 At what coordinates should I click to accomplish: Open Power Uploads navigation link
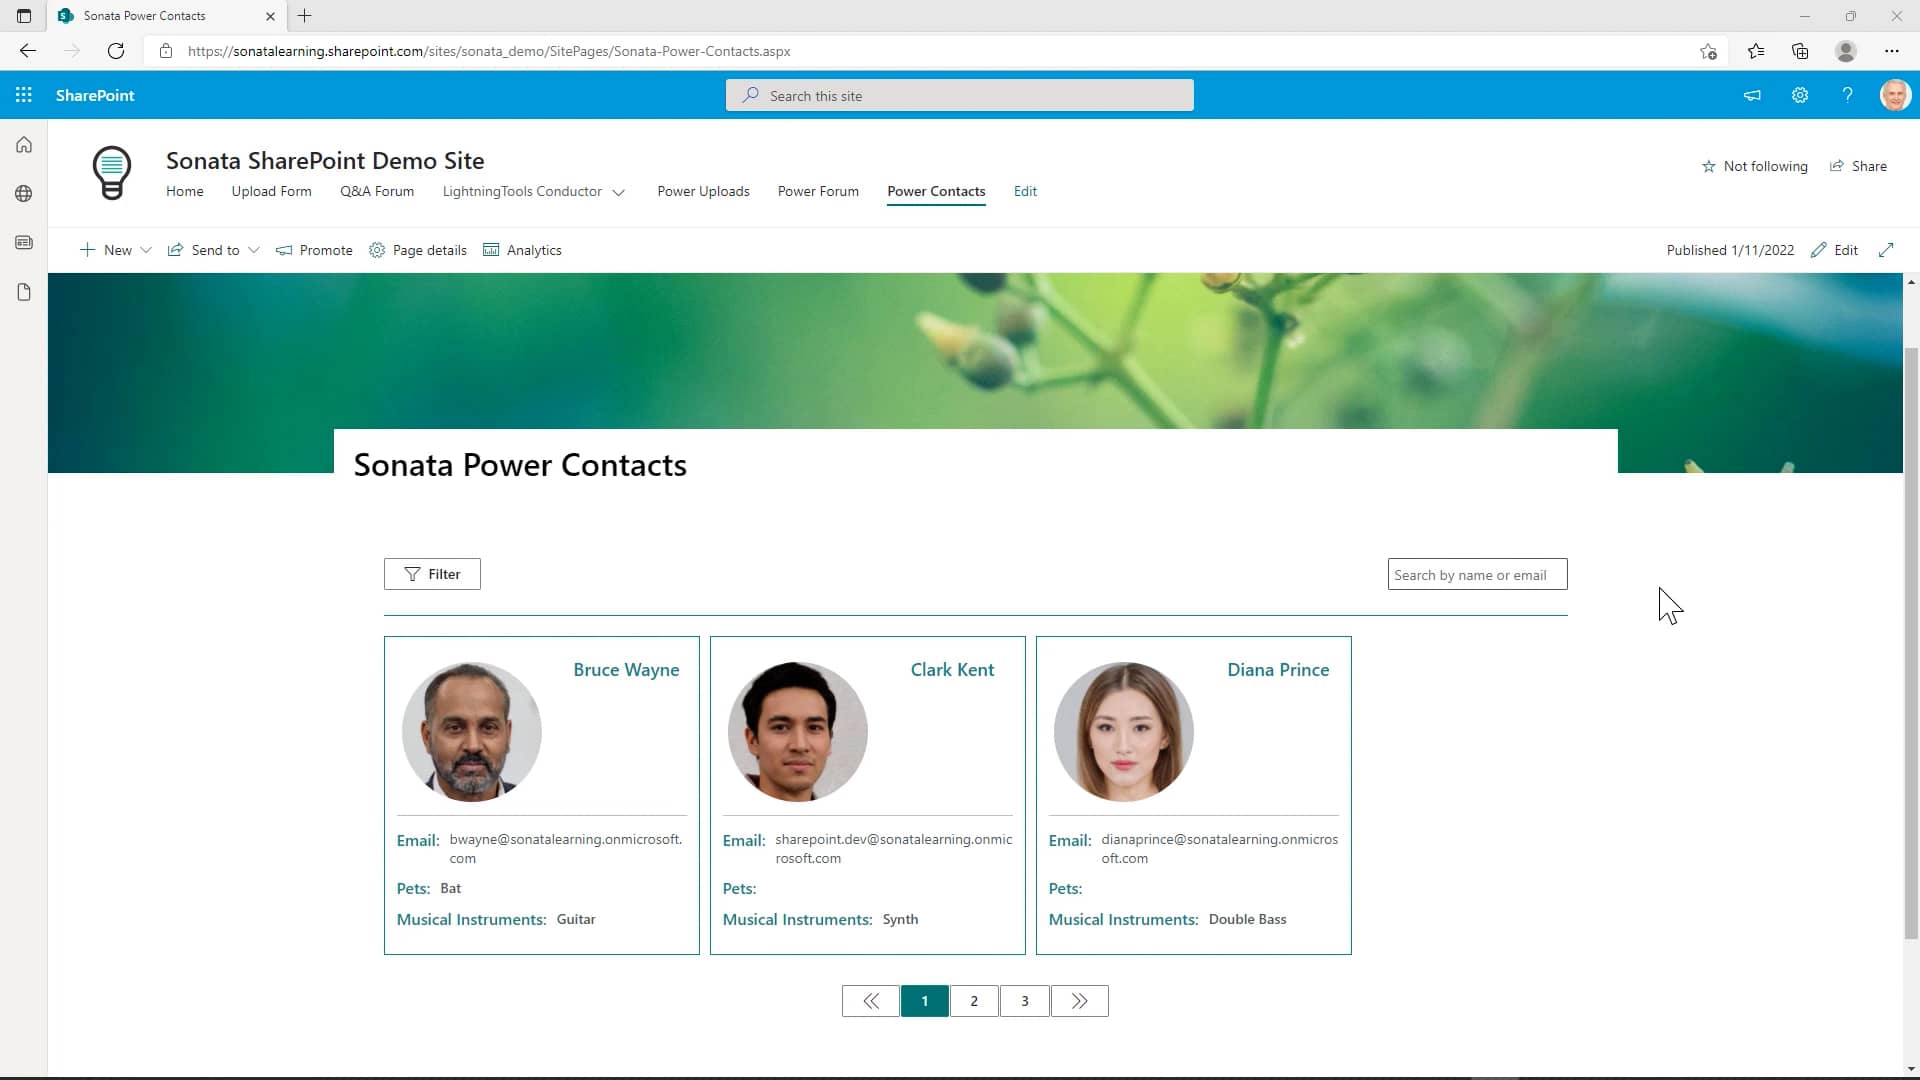pos(703,191)
